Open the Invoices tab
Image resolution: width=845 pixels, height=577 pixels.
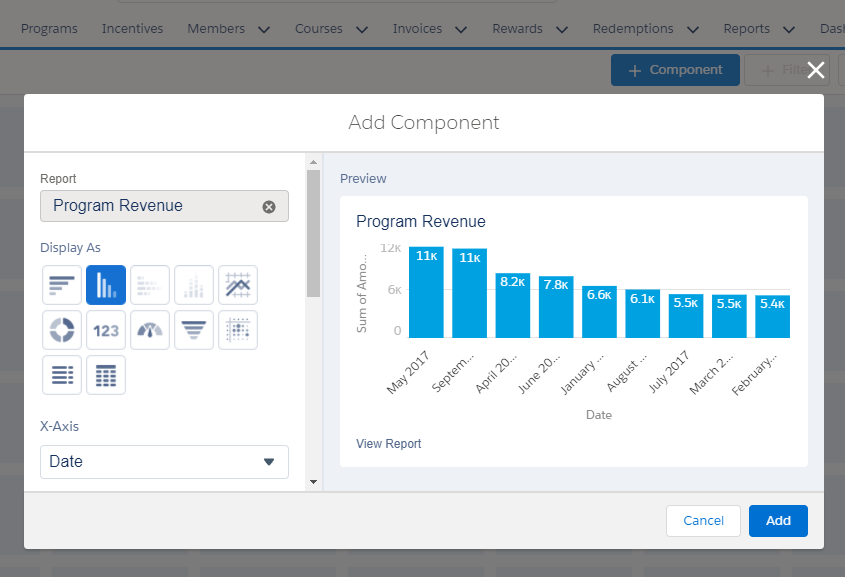[417, 29]
